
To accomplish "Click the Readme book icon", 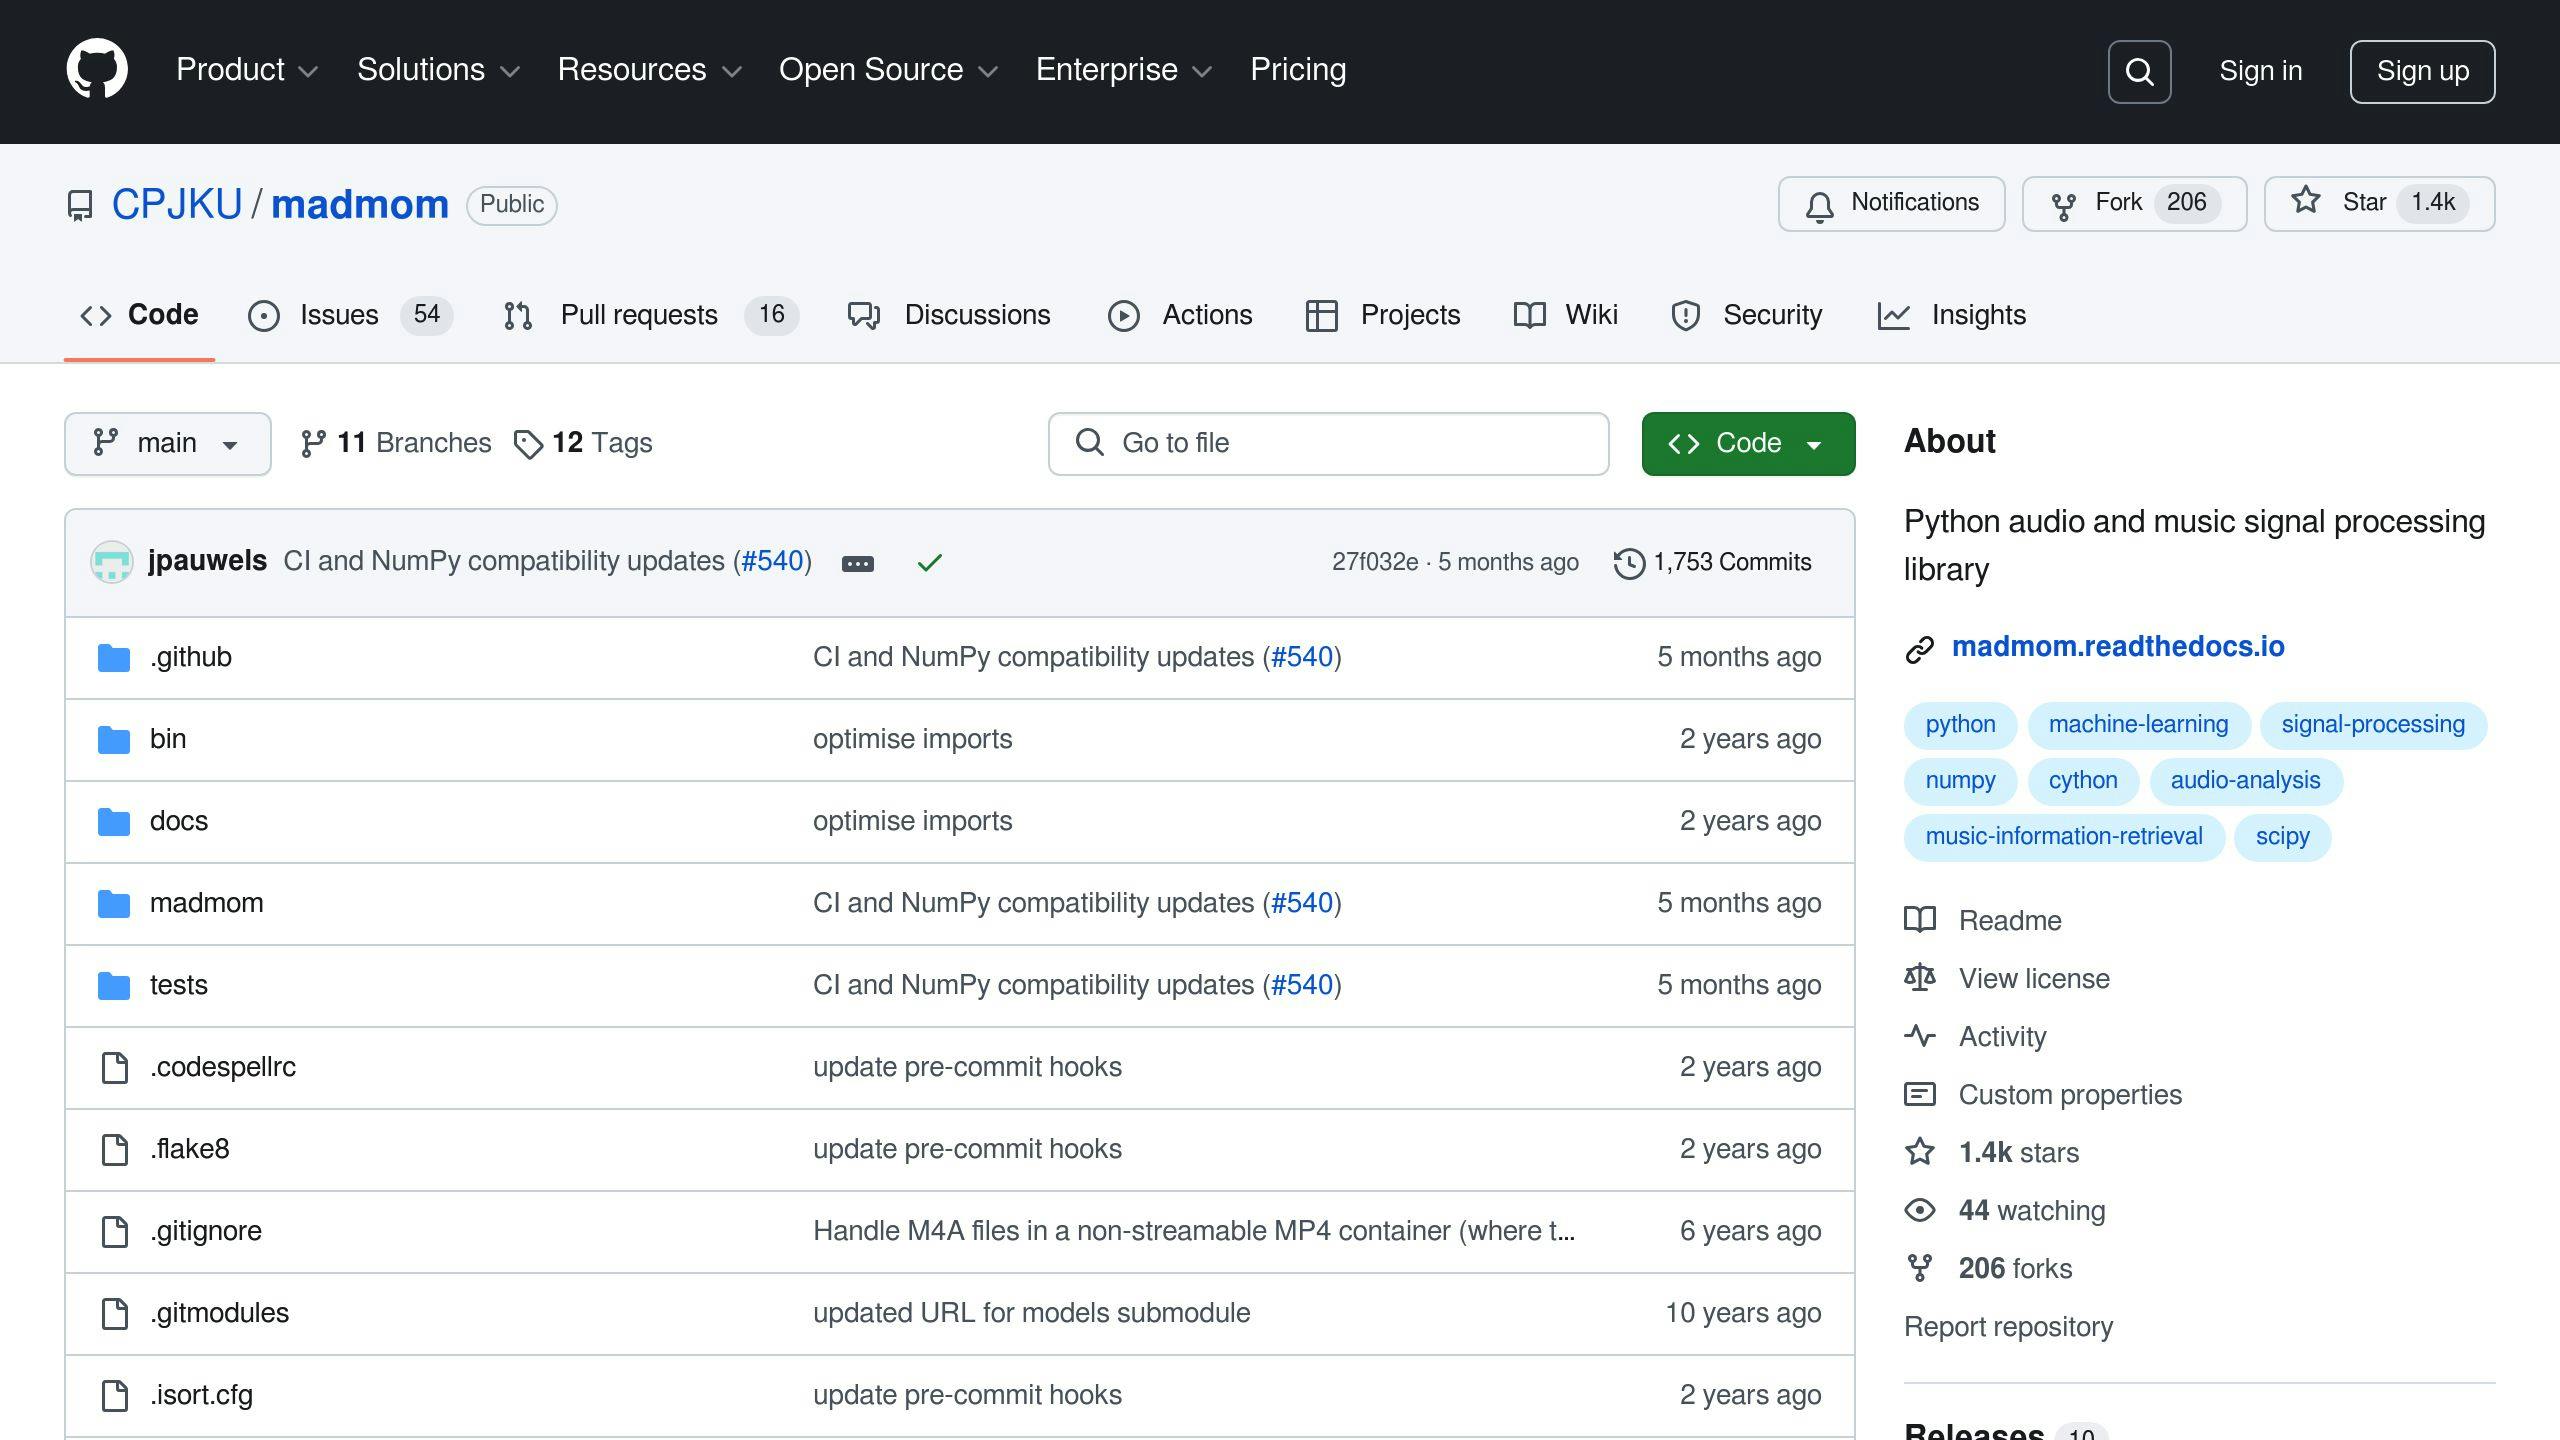I will pos(1920,920).
